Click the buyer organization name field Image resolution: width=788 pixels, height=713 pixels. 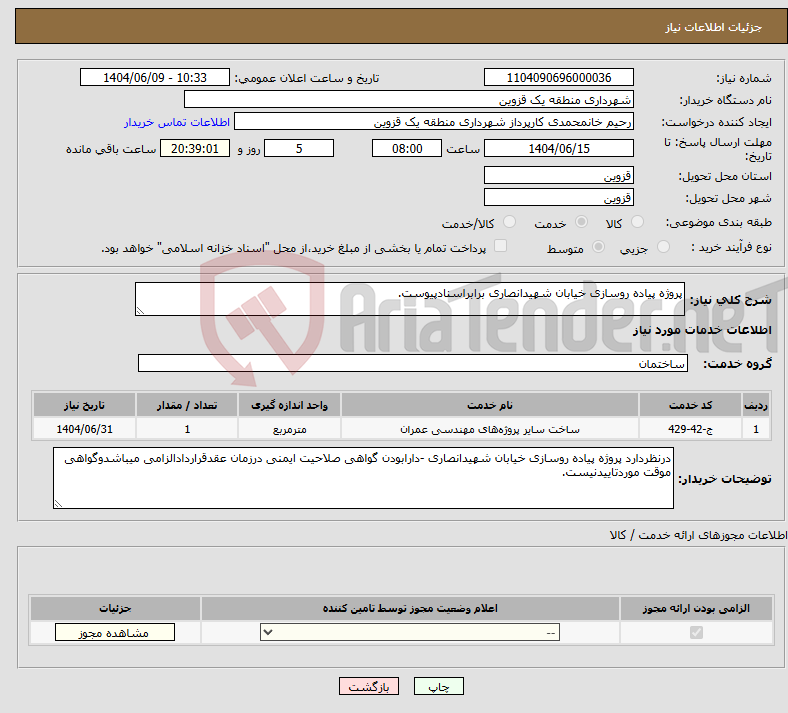coord(409,99)
